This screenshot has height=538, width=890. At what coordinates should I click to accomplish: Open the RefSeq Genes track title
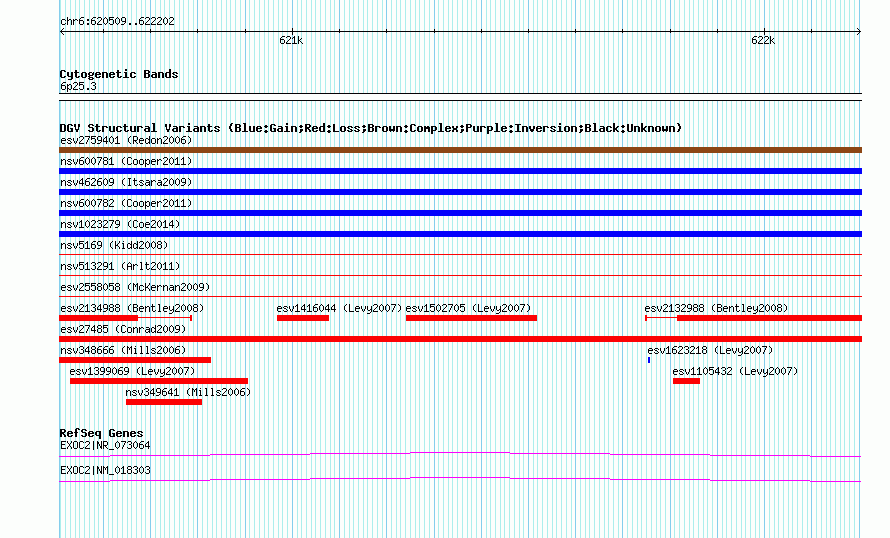tap(102, 433)
